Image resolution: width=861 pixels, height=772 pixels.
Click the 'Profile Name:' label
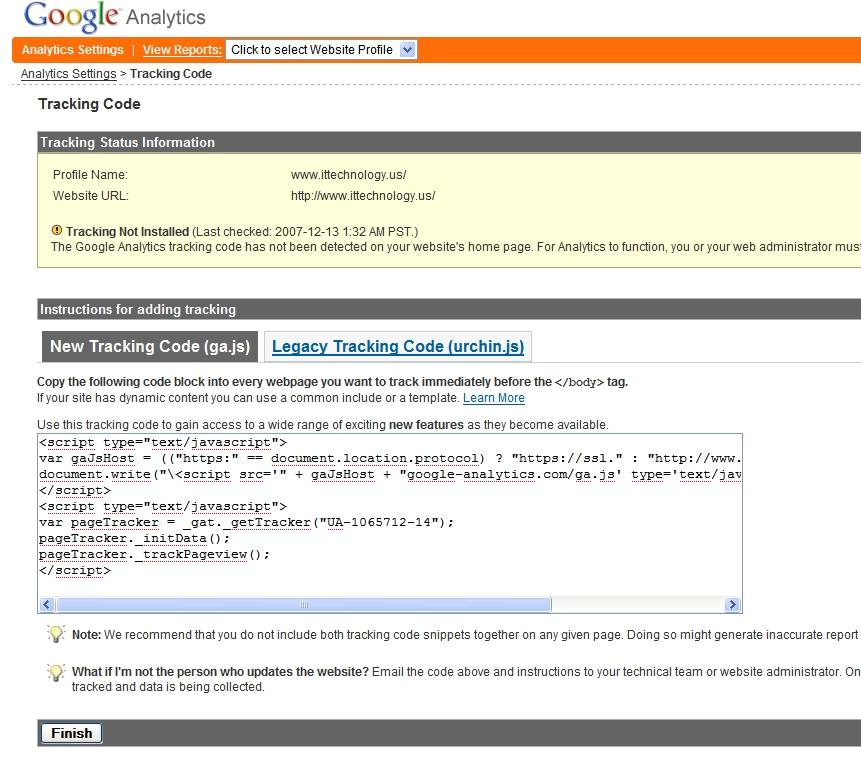[90, 175]
